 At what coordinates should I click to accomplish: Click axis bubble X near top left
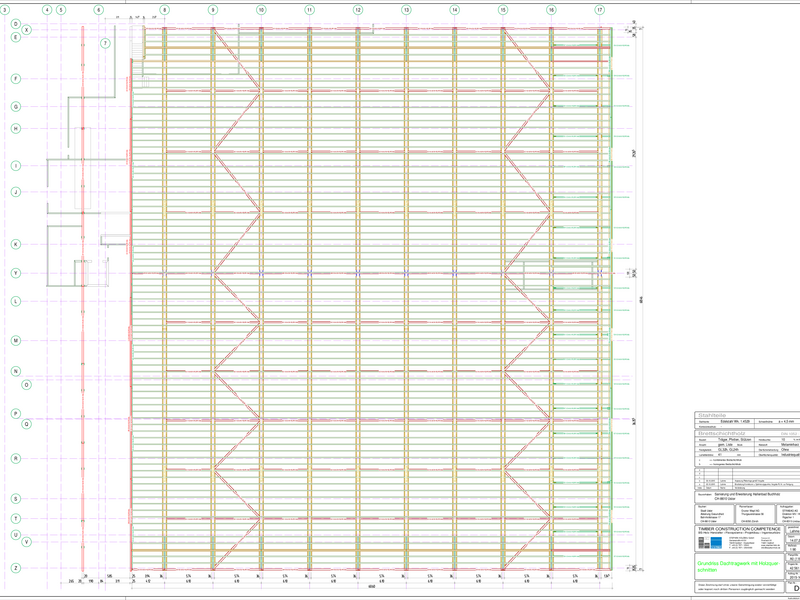click(x=27, y=30)
